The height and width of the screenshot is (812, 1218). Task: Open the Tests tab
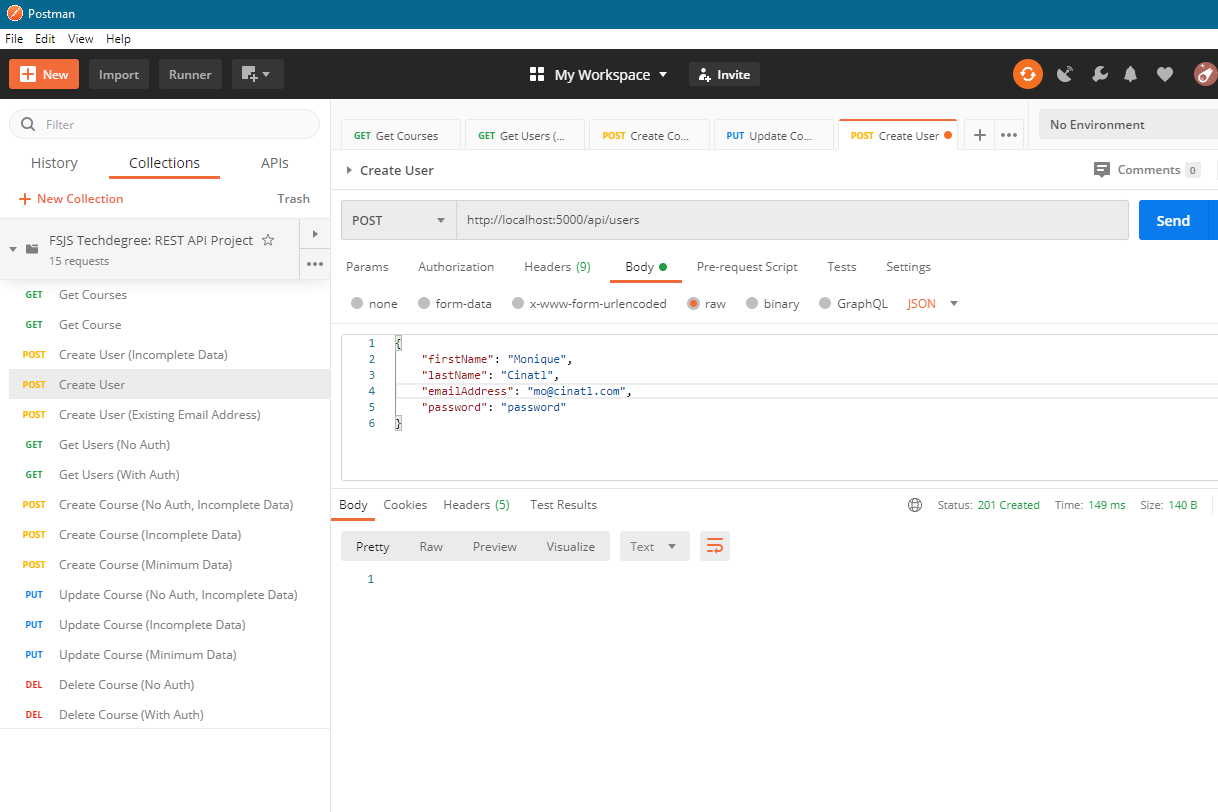coord(841,267)
